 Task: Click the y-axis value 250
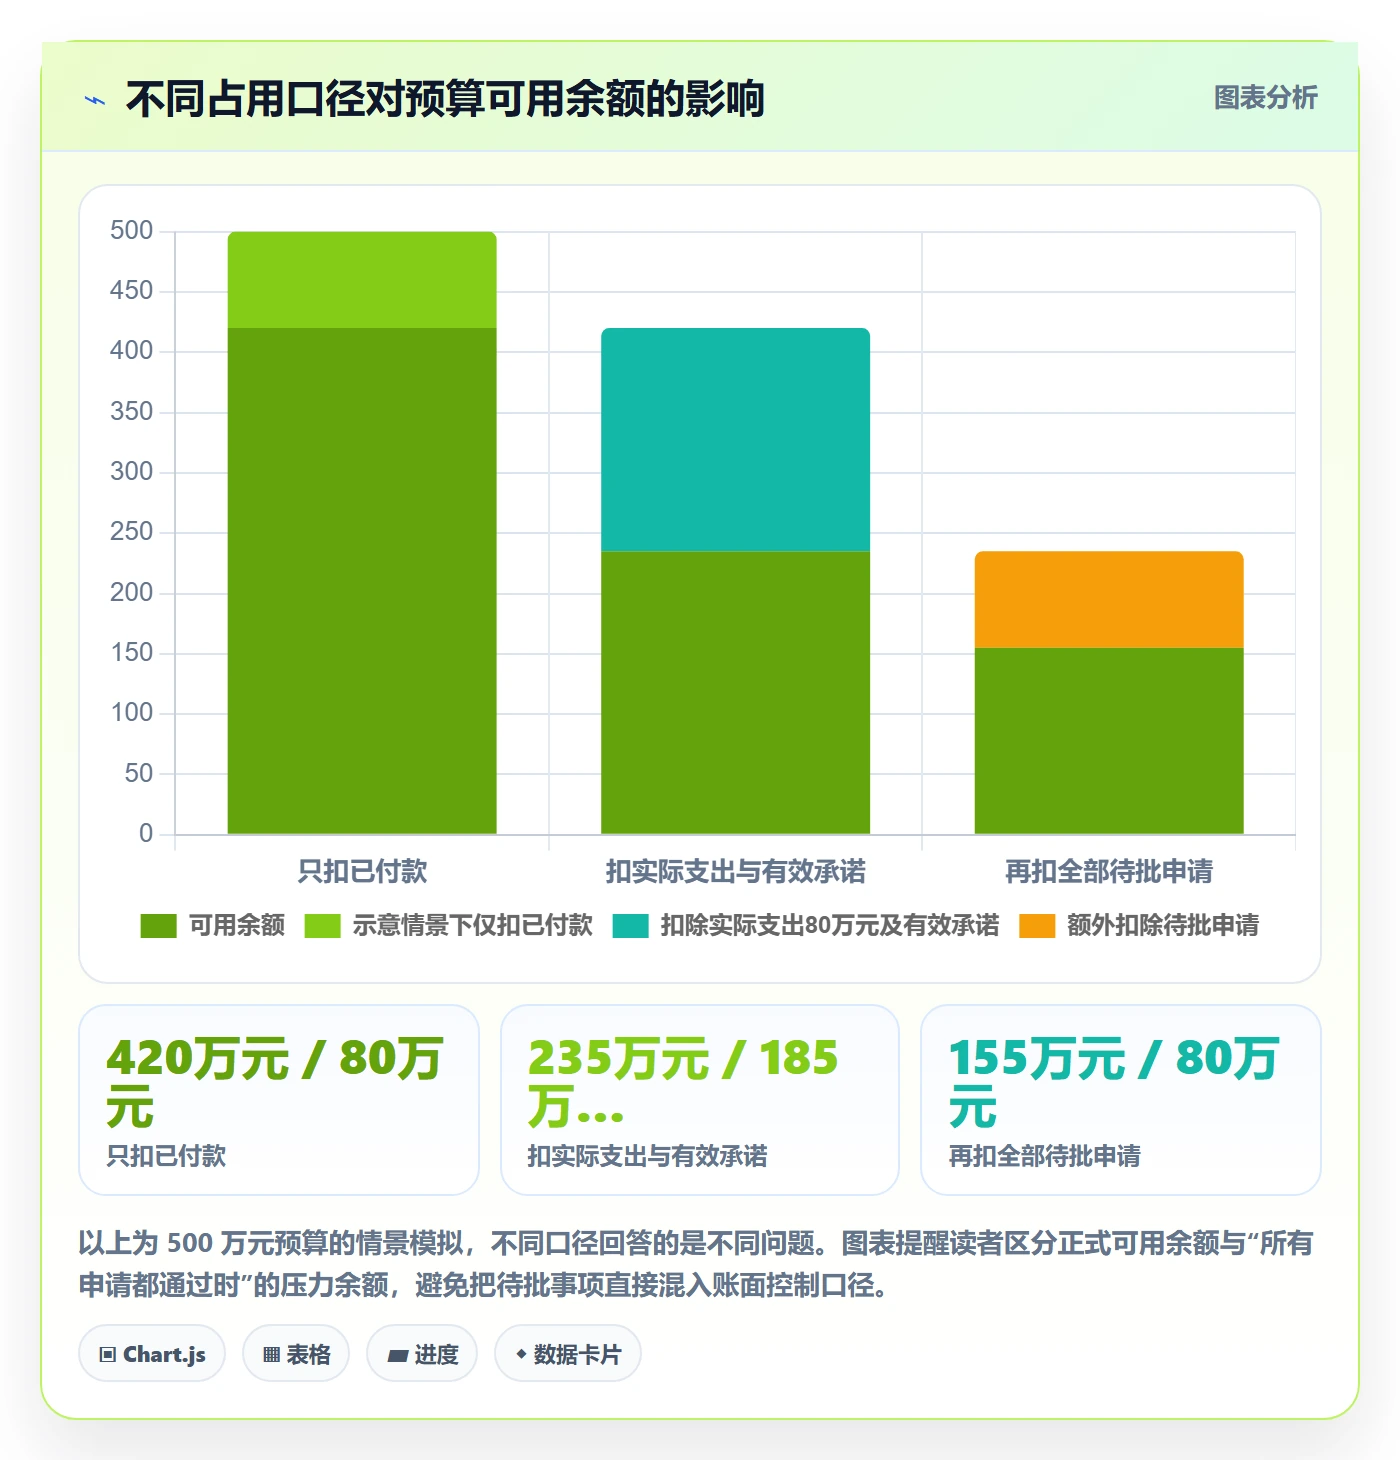click(131, 532)
